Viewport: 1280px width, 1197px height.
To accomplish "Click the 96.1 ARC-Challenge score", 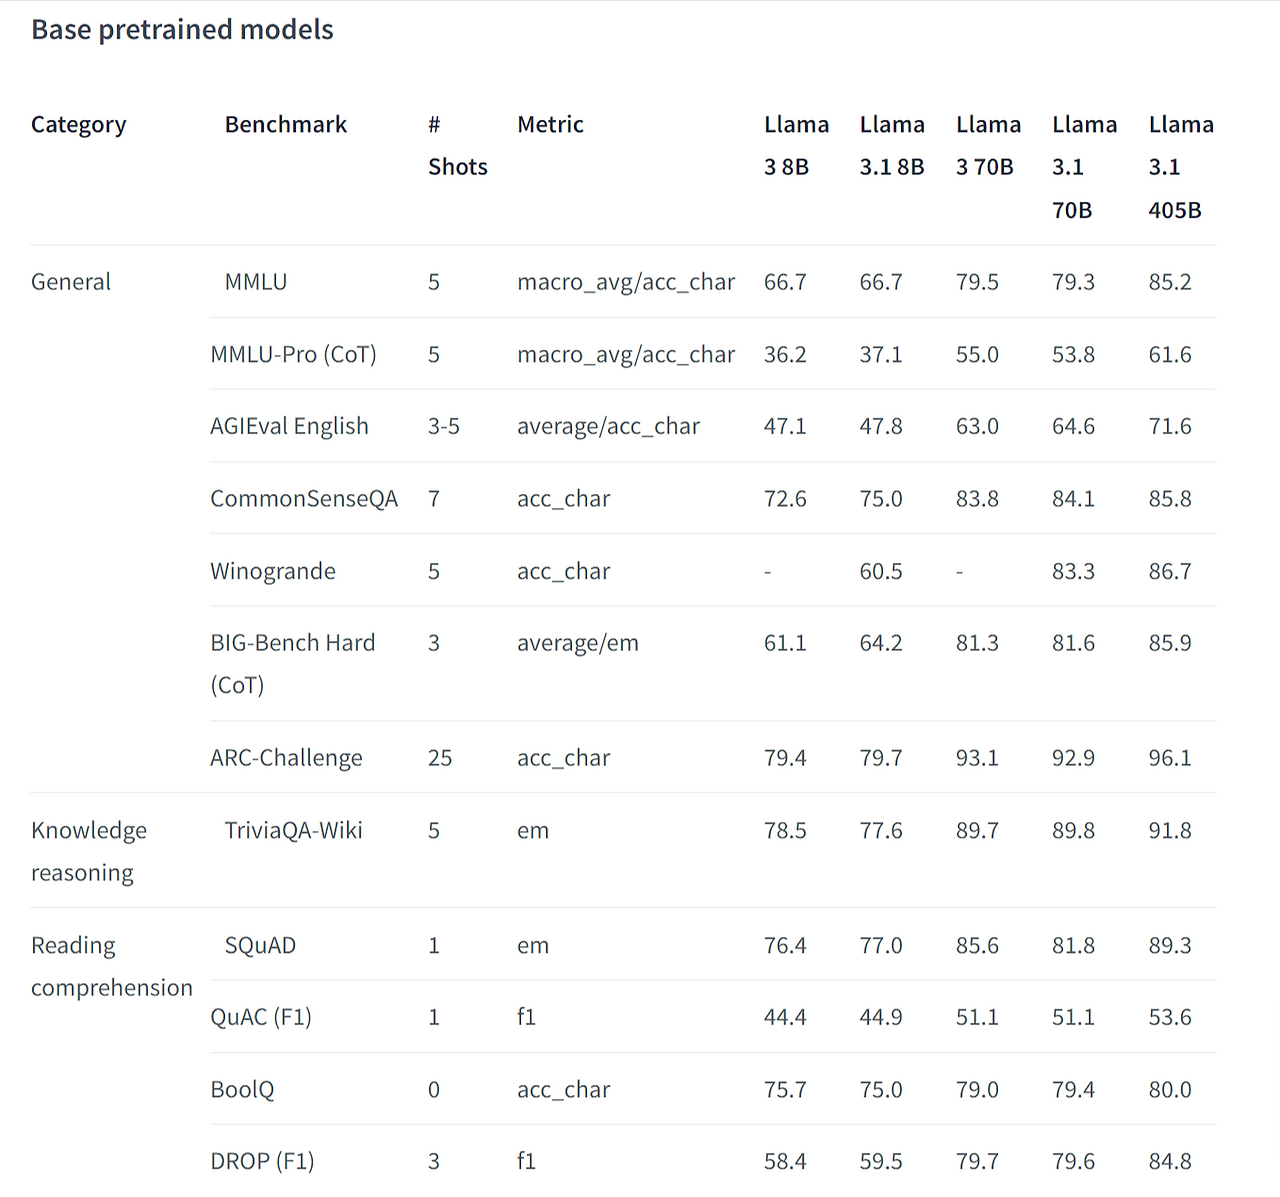I will tap(1170, 758).
